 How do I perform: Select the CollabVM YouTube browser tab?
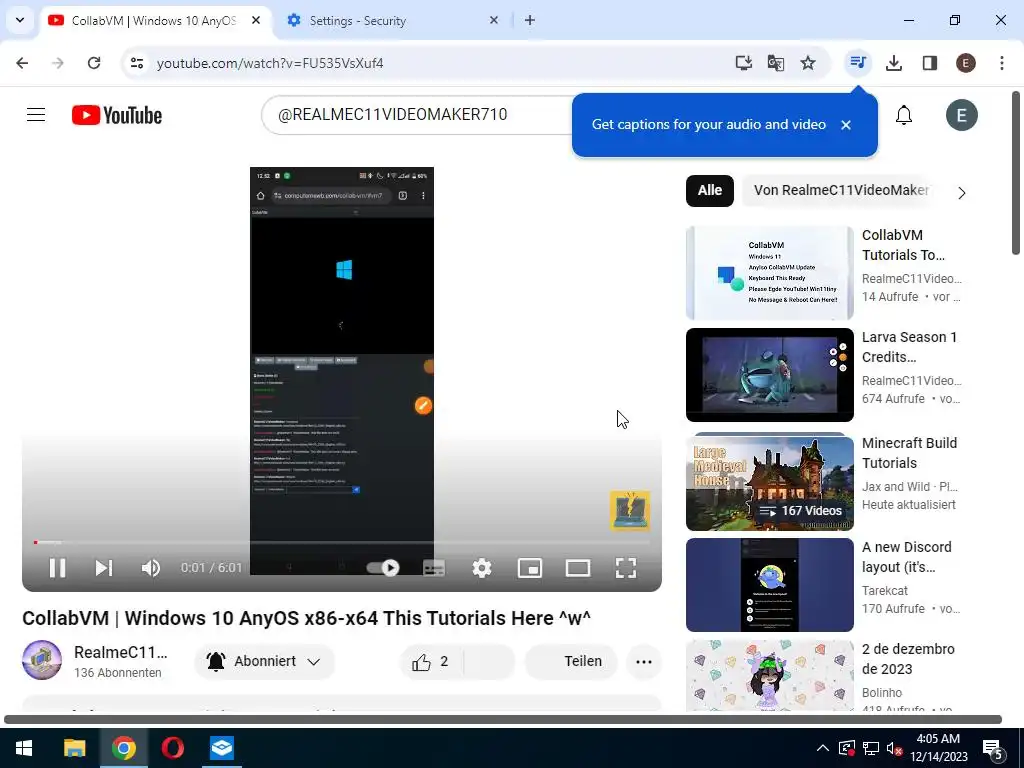[x=153, y=21]
